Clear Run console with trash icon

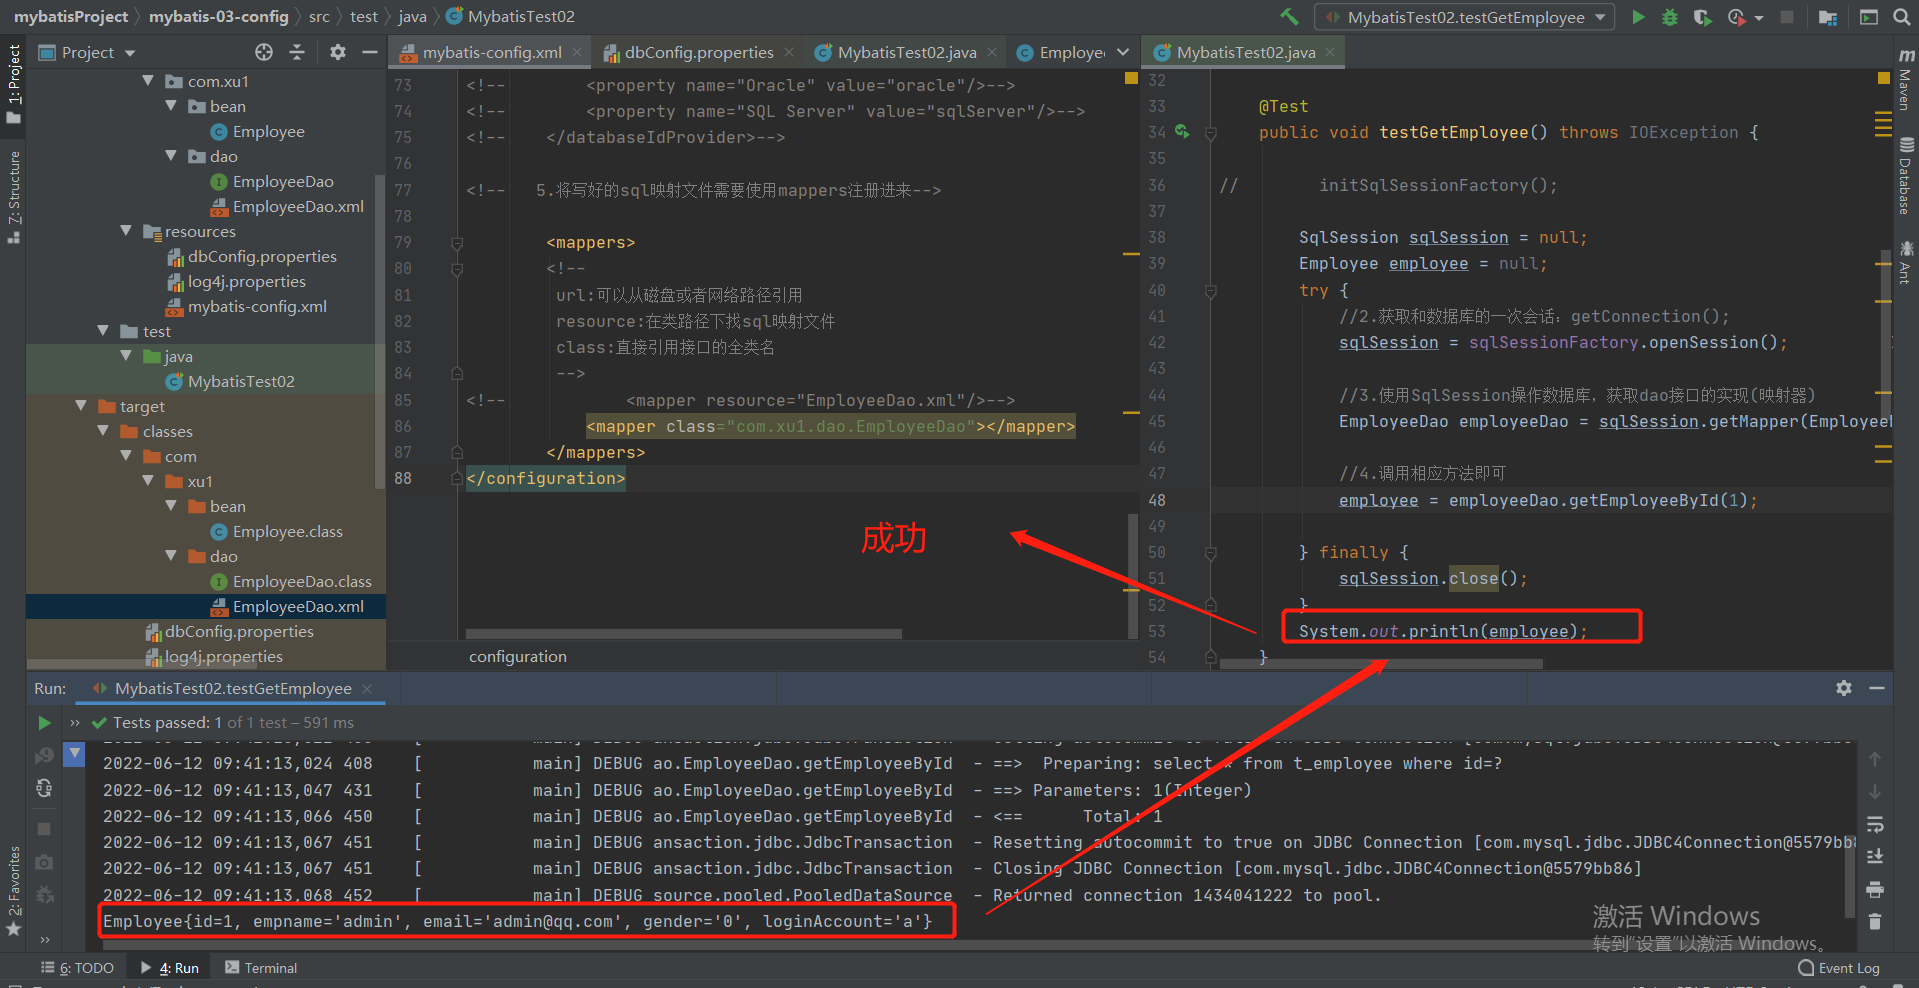click(1875, 921)
